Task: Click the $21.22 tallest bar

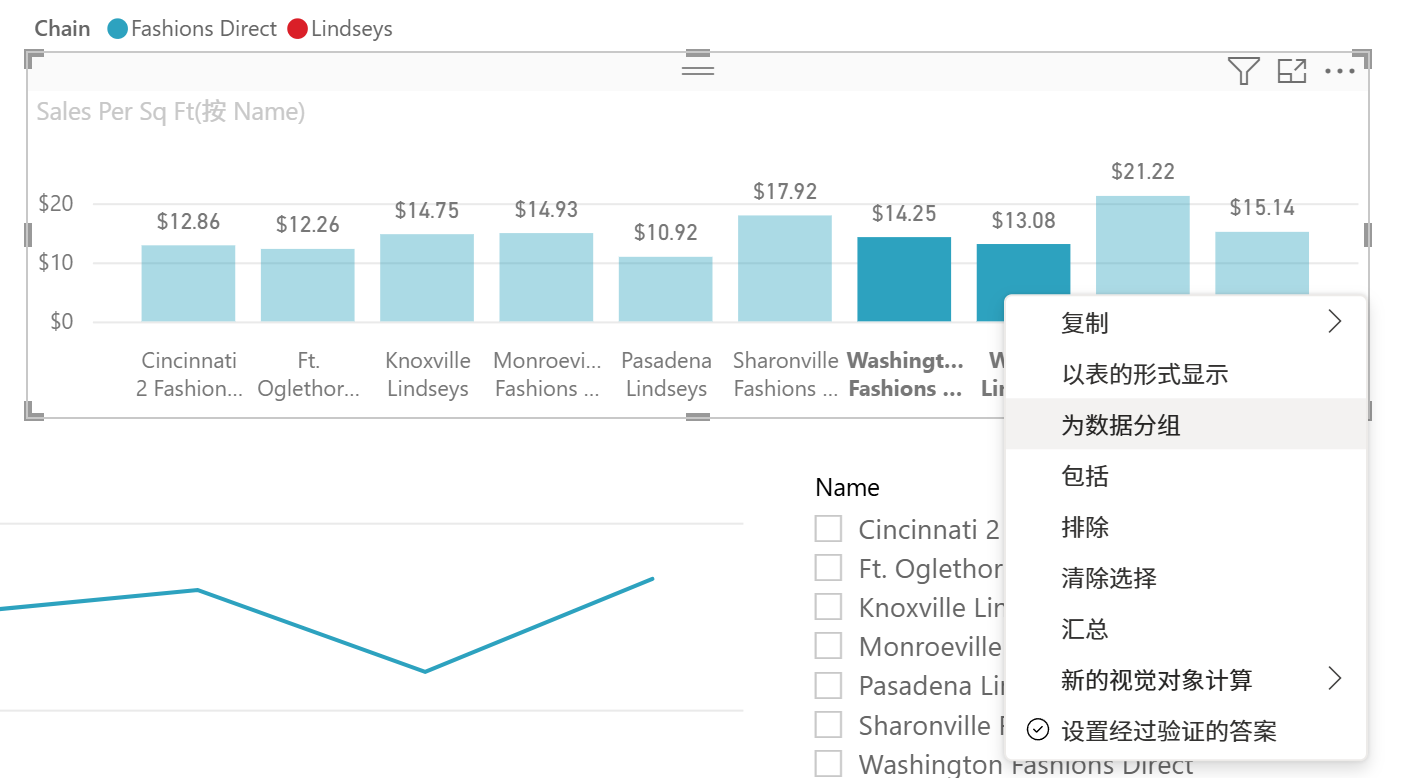Action: tap(1143, 245)
